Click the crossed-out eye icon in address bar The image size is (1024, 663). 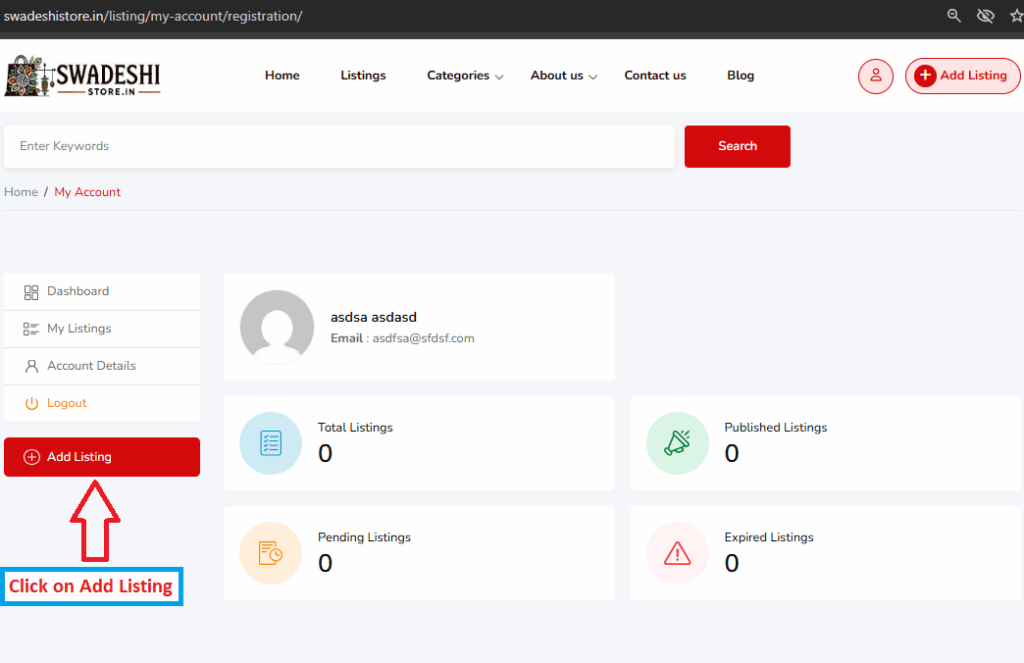(x=985, y=16)
